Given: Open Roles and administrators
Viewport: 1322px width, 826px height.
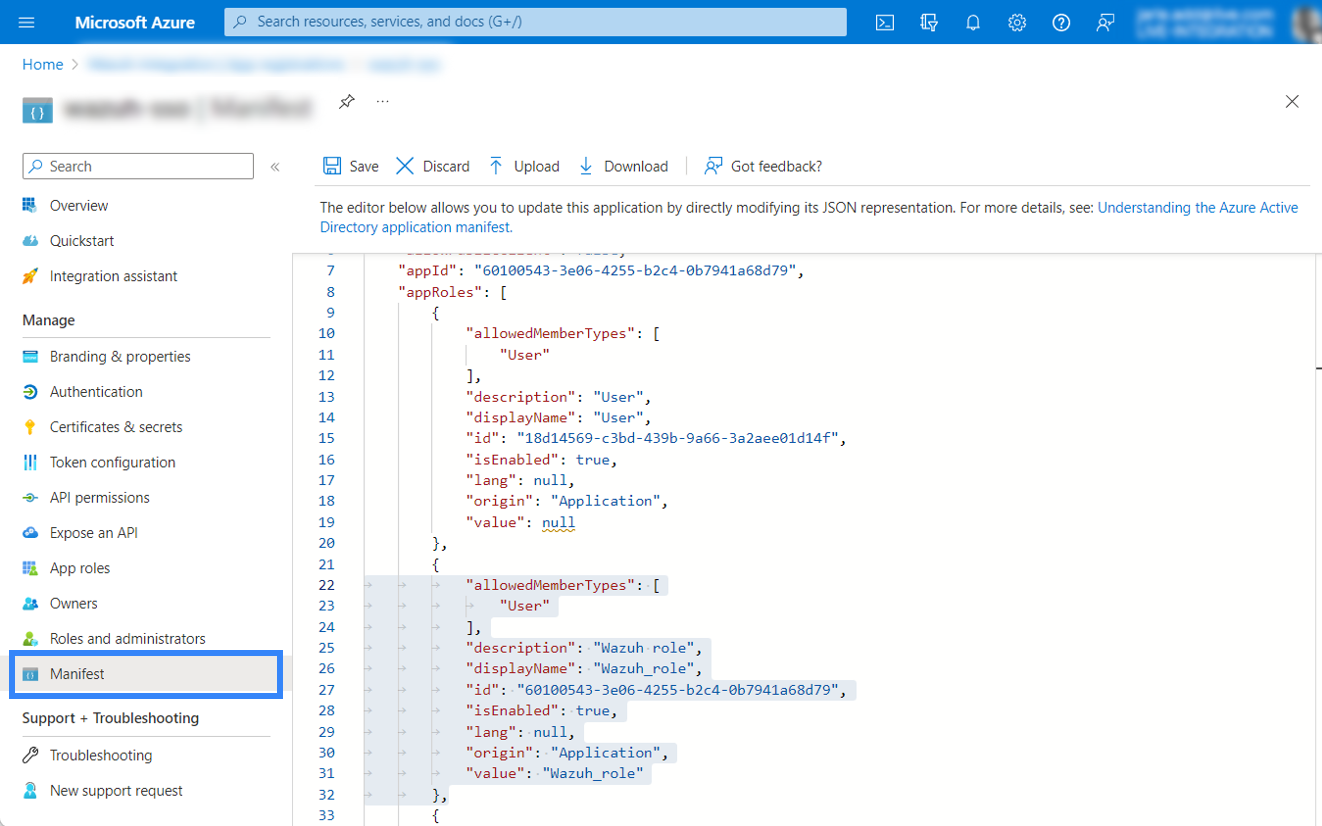Looking at the screenshot, I should coord(128,639).
